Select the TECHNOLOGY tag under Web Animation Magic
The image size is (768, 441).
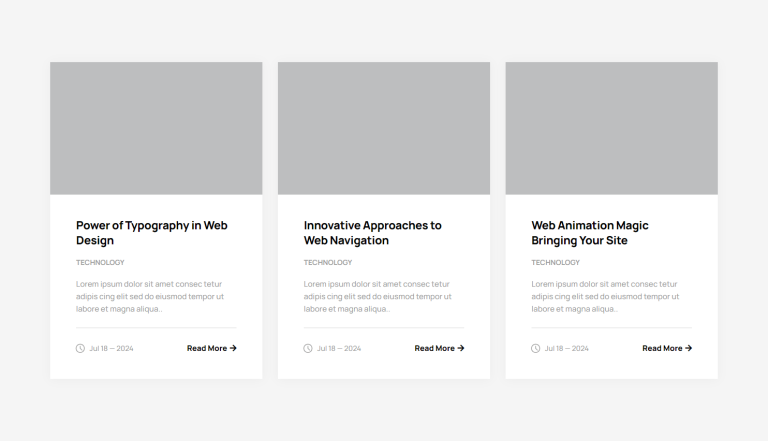tap(555, 263)
